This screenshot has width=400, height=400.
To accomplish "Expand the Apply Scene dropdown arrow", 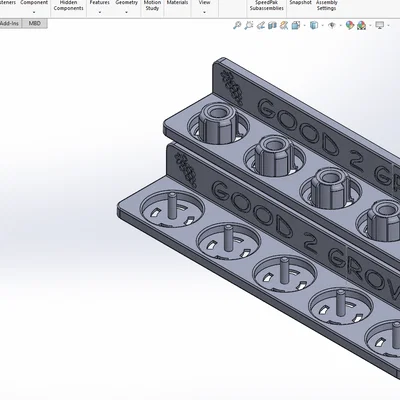I will pos(370,25).
